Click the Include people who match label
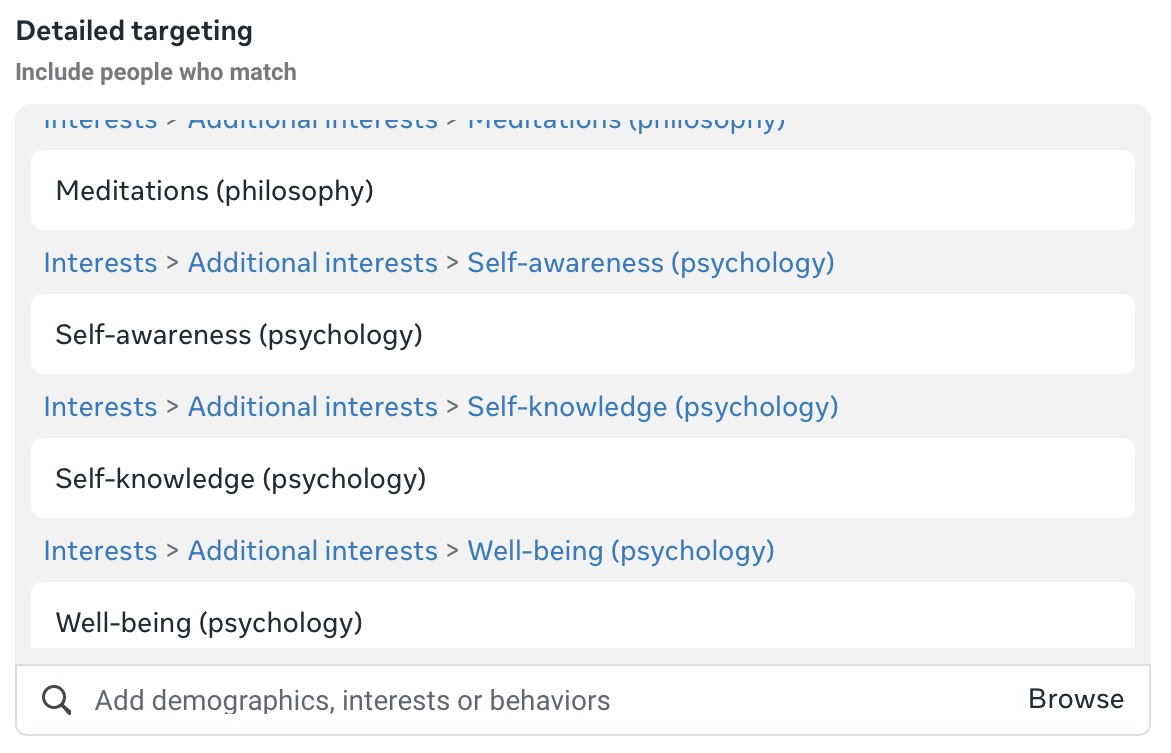 155,72
